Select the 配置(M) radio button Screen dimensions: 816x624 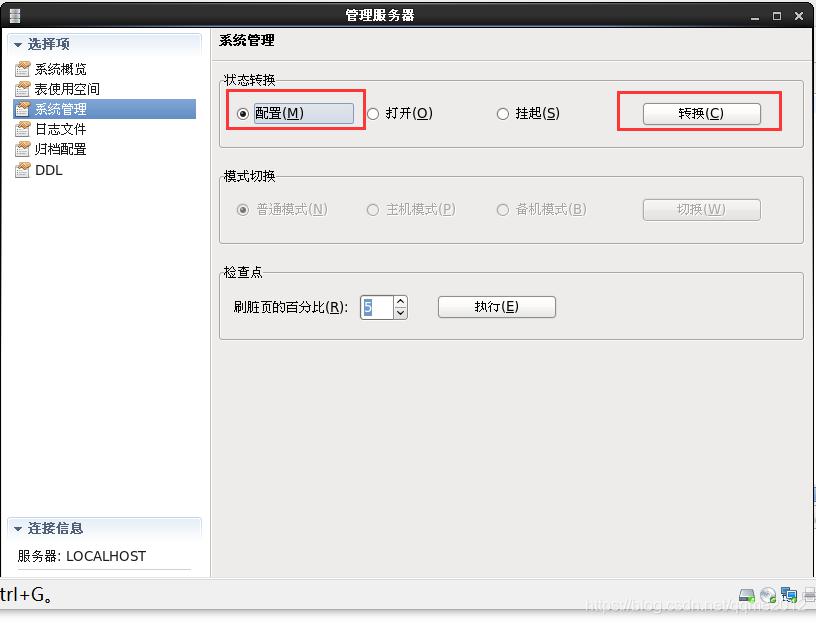(x=243, y=114)
